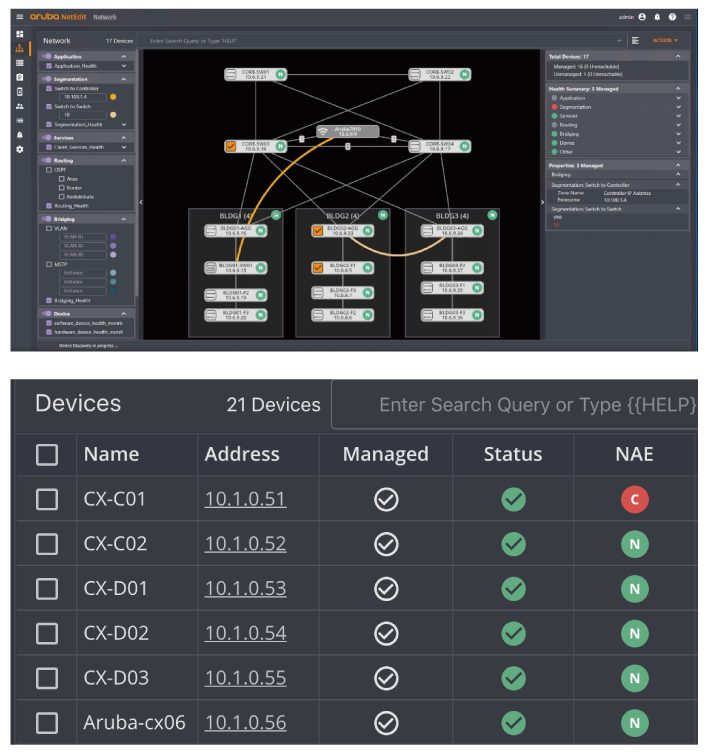Click the plus icon in the Network search bar
This screenshot has width=710, height=756.
pyautogui.click(x=619, y=40)
